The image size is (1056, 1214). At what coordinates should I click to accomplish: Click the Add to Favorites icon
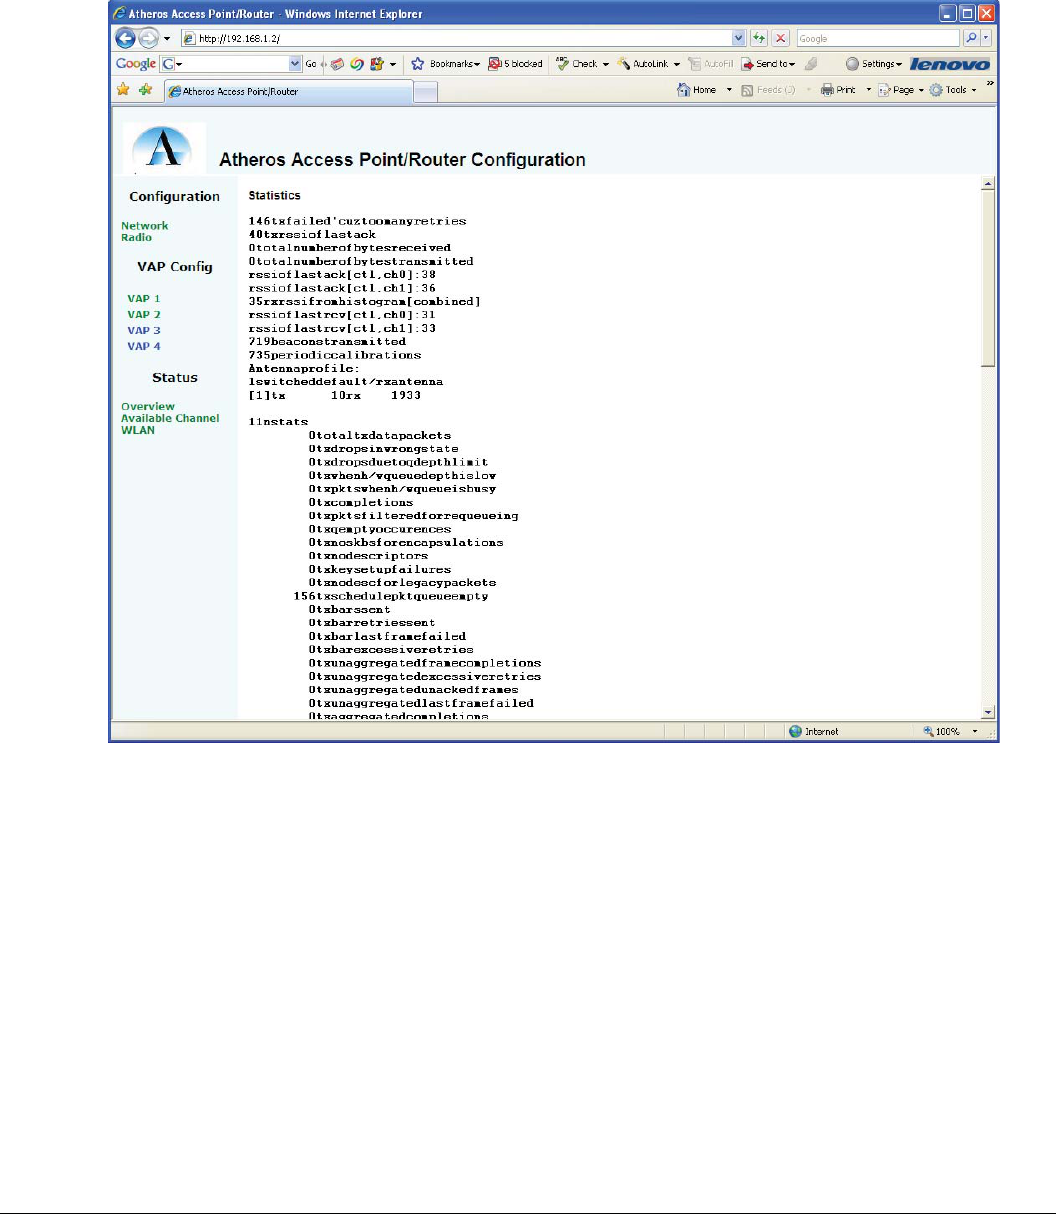145,90
